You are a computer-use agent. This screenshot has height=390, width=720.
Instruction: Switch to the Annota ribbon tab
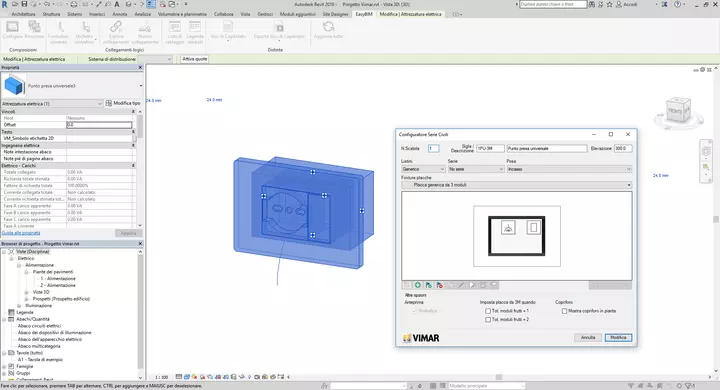tap(120, 14)
